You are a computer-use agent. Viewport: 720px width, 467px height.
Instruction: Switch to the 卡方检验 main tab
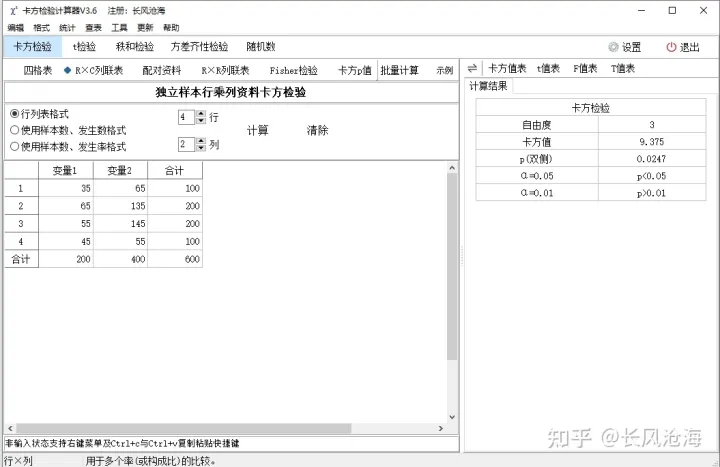pyautogui.click(x=33, y=47)
